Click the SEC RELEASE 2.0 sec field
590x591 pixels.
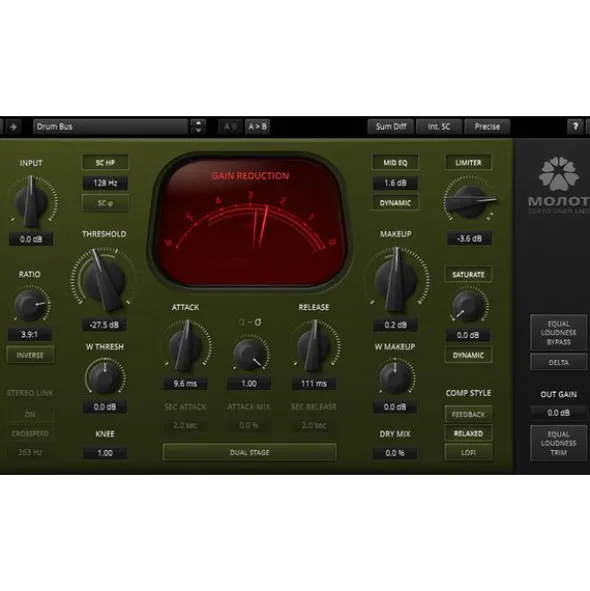tap(314, 426)
